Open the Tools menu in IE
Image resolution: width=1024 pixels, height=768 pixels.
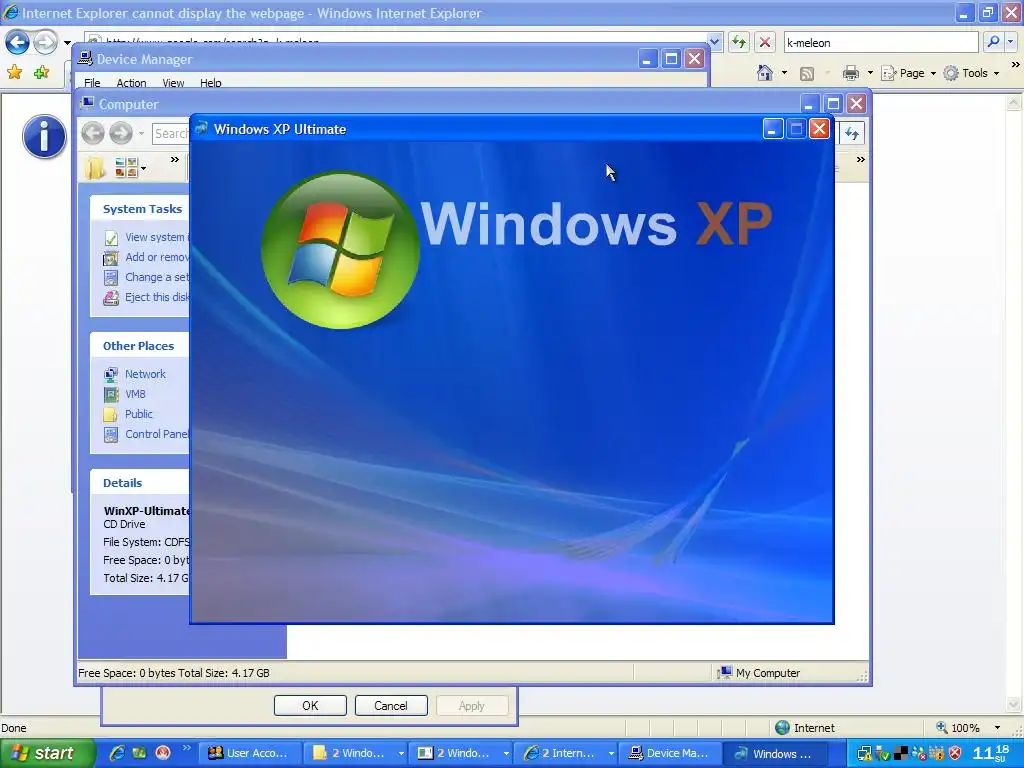pyautogui.click(x=972, y=73)
